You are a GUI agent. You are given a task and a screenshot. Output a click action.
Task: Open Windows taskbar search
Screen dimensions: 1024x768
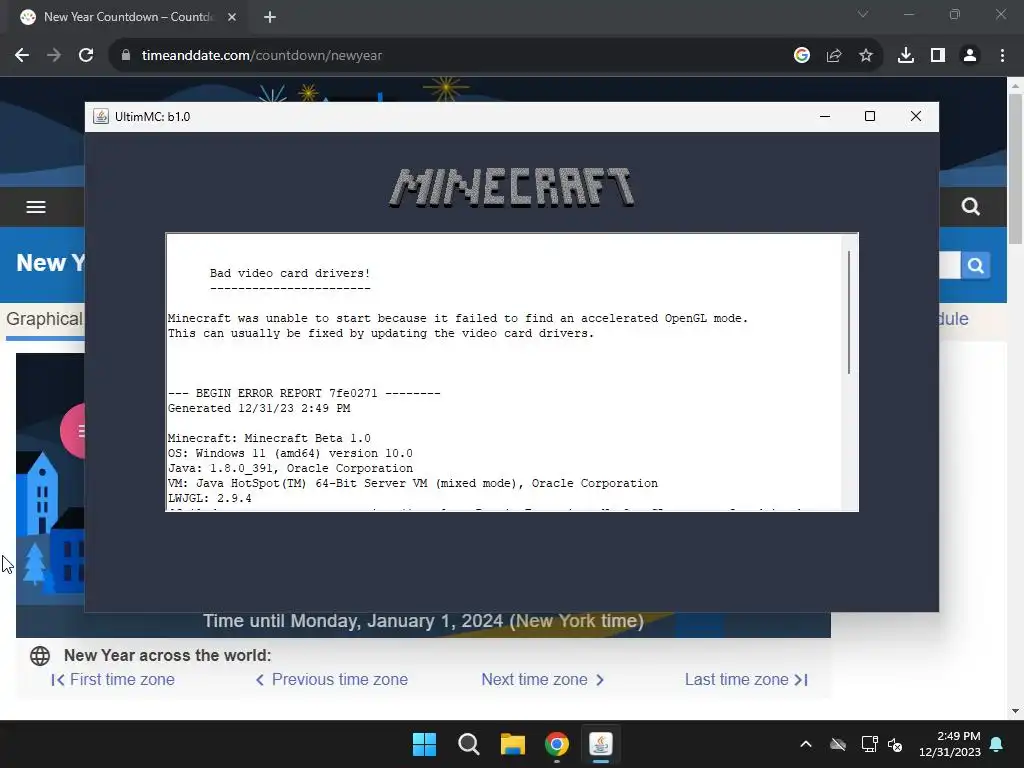point(468,744)
